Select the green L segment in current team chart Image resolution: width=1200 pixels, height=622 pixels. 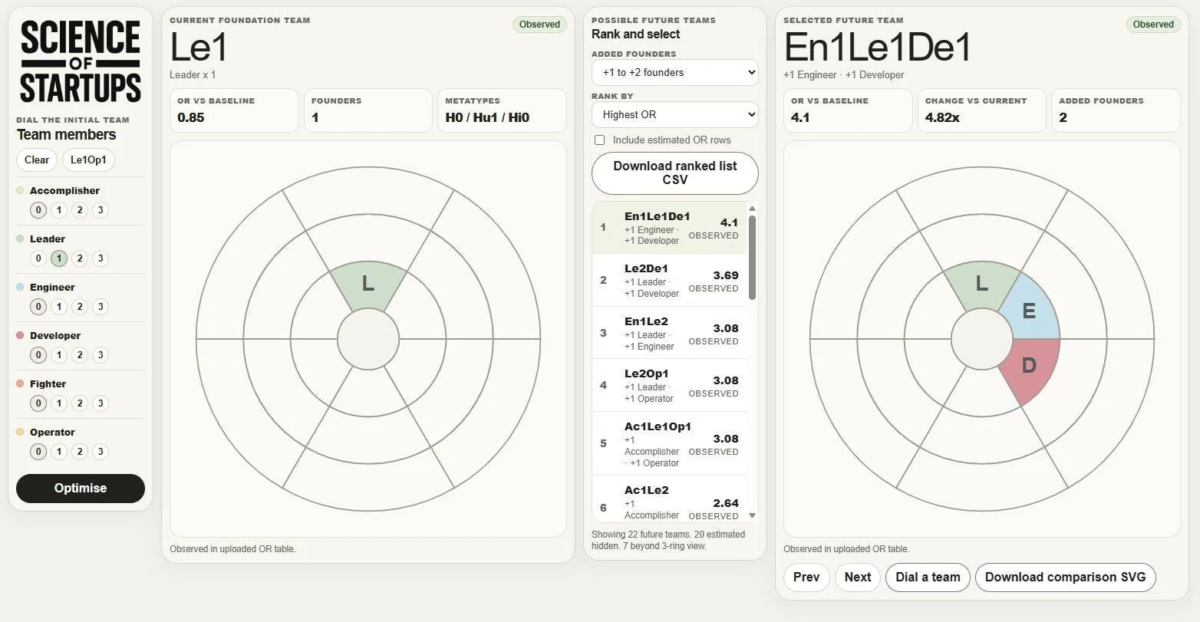click(367, 284)
